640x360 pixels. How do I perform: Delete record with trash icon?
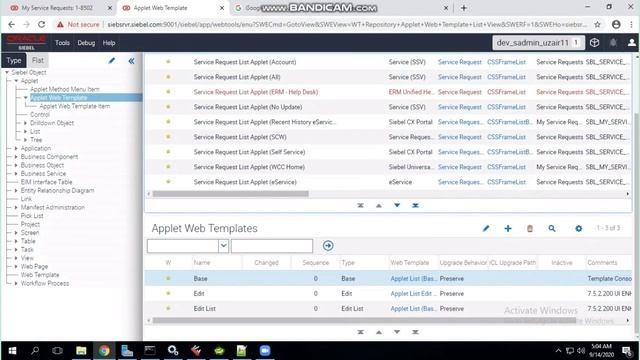point(530,229)
